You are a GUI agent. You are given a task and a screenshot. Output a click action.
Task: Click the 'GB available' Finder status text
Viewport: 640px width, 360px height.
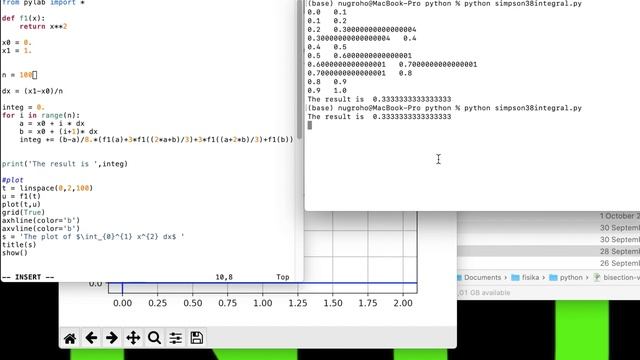click(x=484, y=293)
